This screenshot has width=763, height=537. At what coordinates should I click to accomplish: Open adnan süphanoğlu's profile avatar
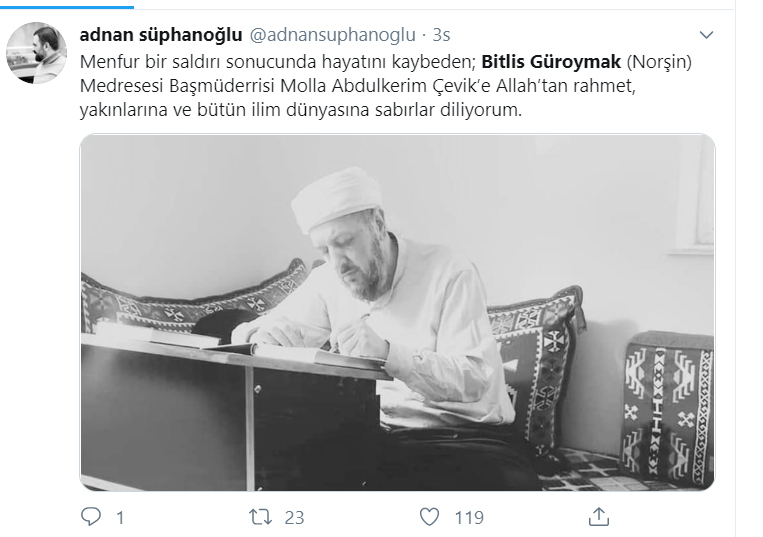(36, 53)
